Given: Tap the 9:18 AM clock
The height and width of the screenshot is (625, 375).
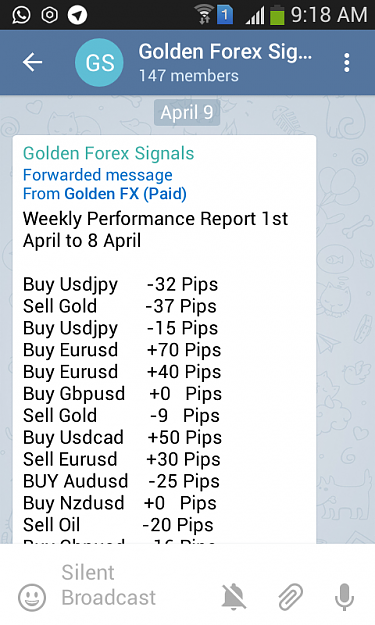Looking at the screenshot, I should [329, 15].
